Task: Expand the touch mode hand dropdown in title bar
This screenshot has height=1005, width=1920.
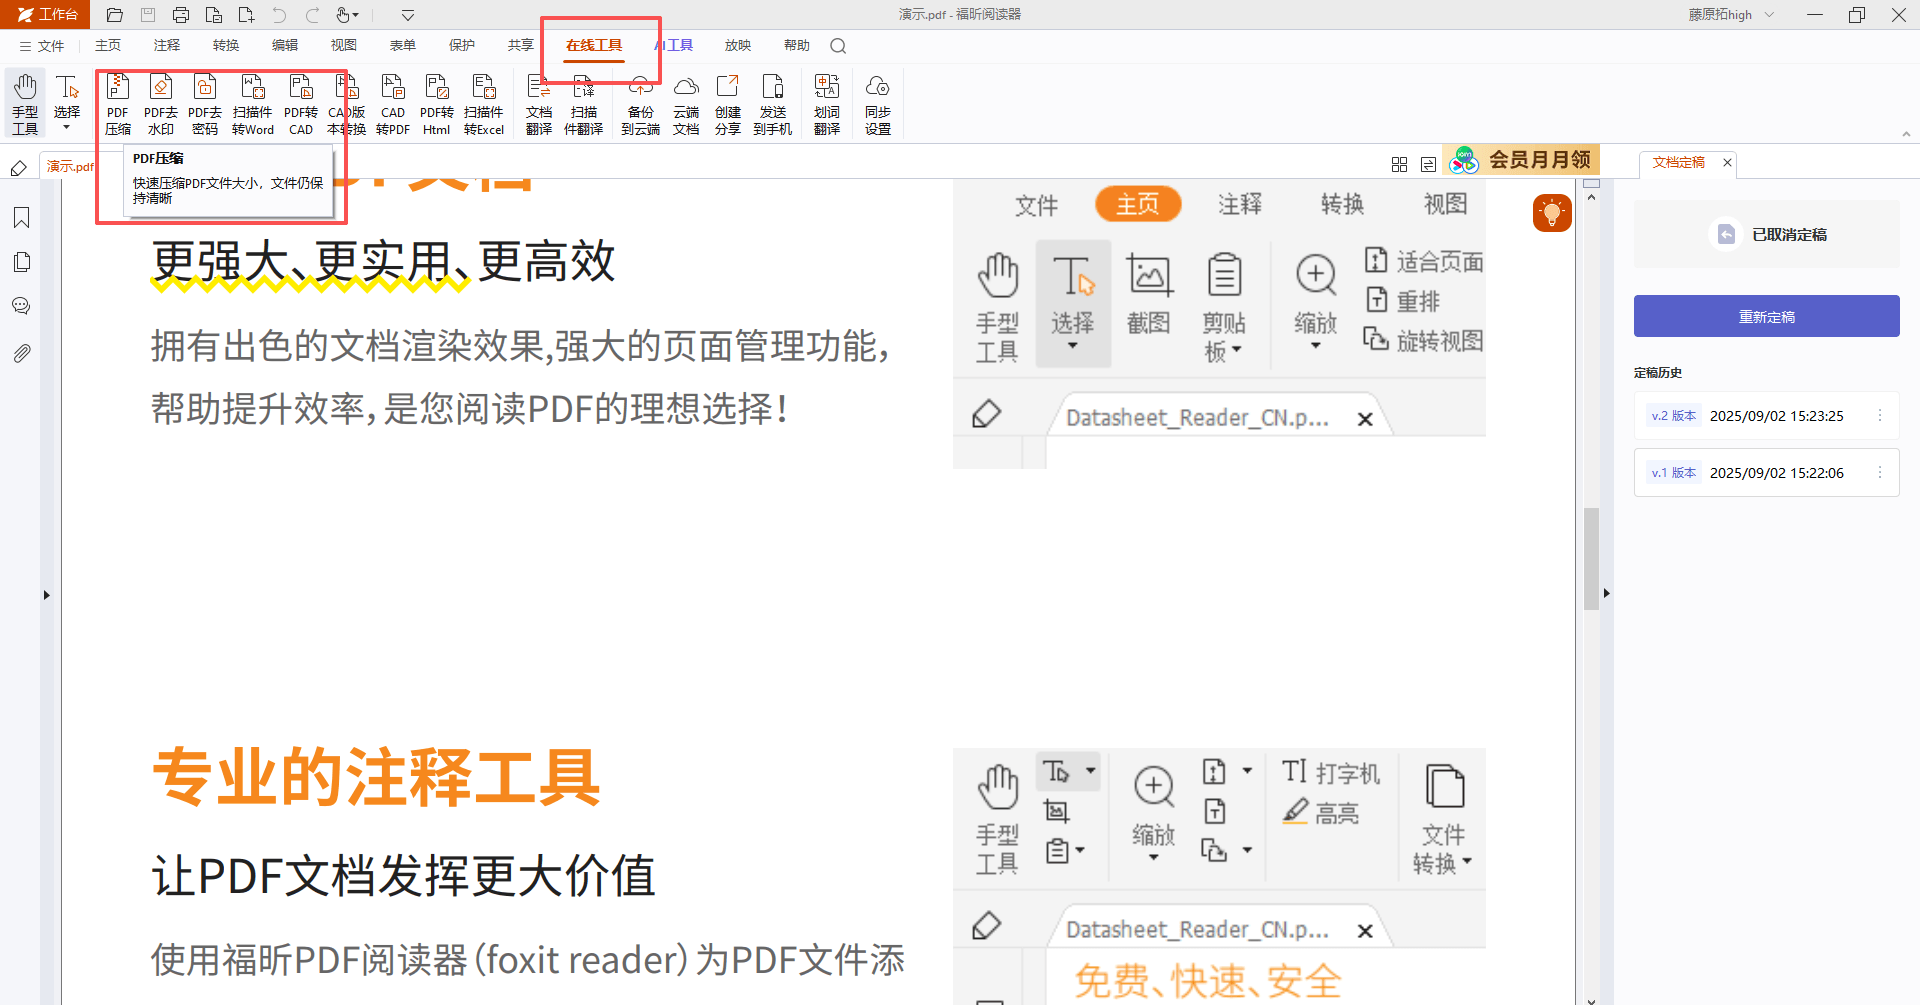Action: click(356, 15)
